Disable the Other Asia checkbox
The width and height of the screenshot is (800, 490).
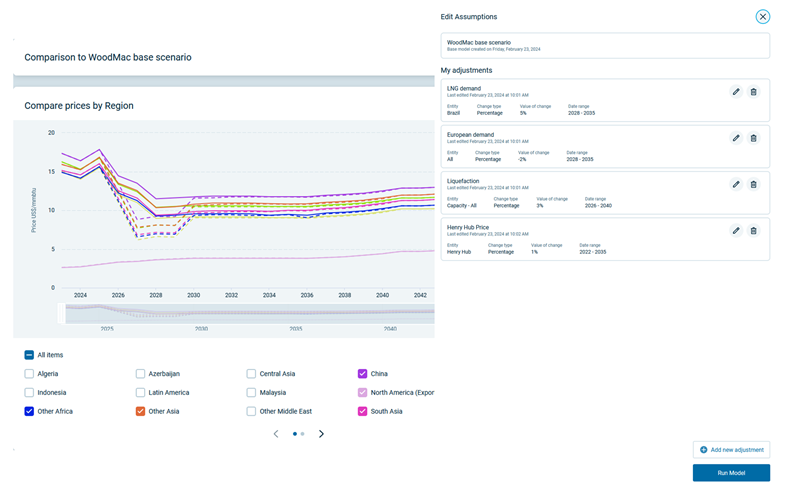[141, 411]
